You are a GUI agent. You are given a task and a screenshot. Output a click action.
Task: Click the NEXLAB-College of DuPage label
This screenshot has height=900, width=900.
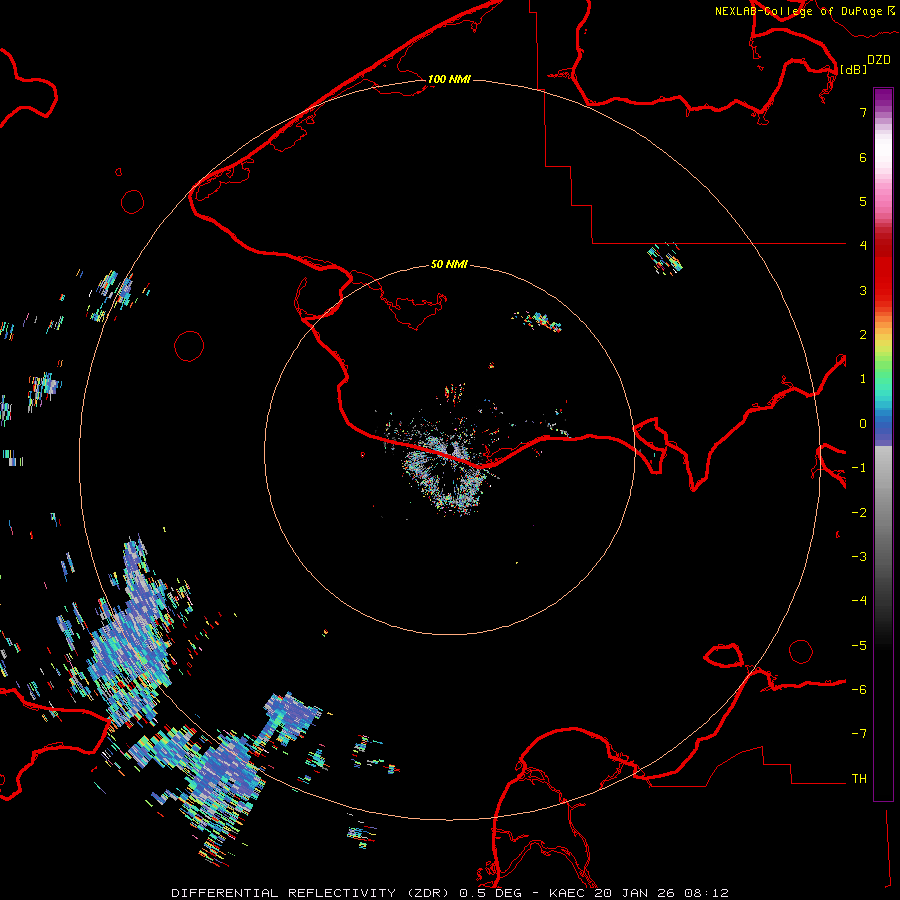pyautogui.click(x=798, y=11)
